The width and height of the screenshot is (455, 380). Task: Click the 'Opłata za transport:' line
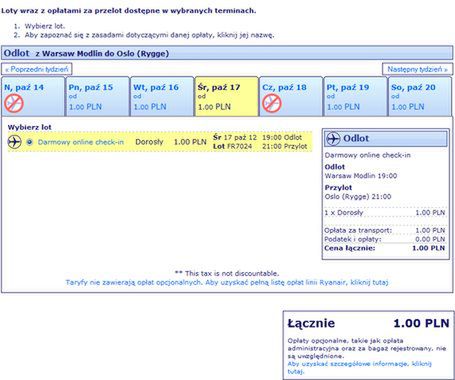tap(385, 230)
